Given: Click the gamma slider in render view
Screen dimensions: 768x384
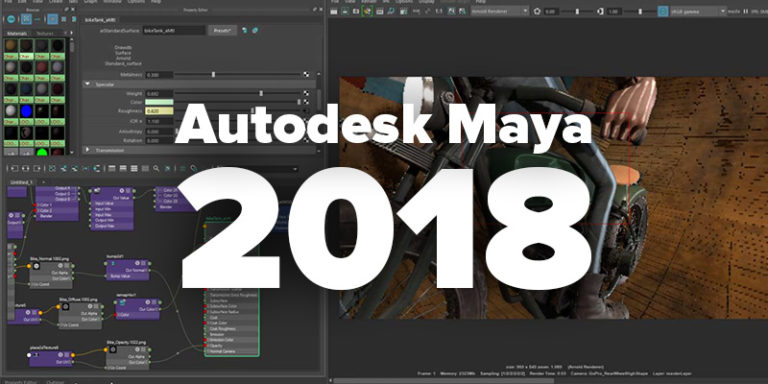Looking at the screenshot, I should [640, 11].
